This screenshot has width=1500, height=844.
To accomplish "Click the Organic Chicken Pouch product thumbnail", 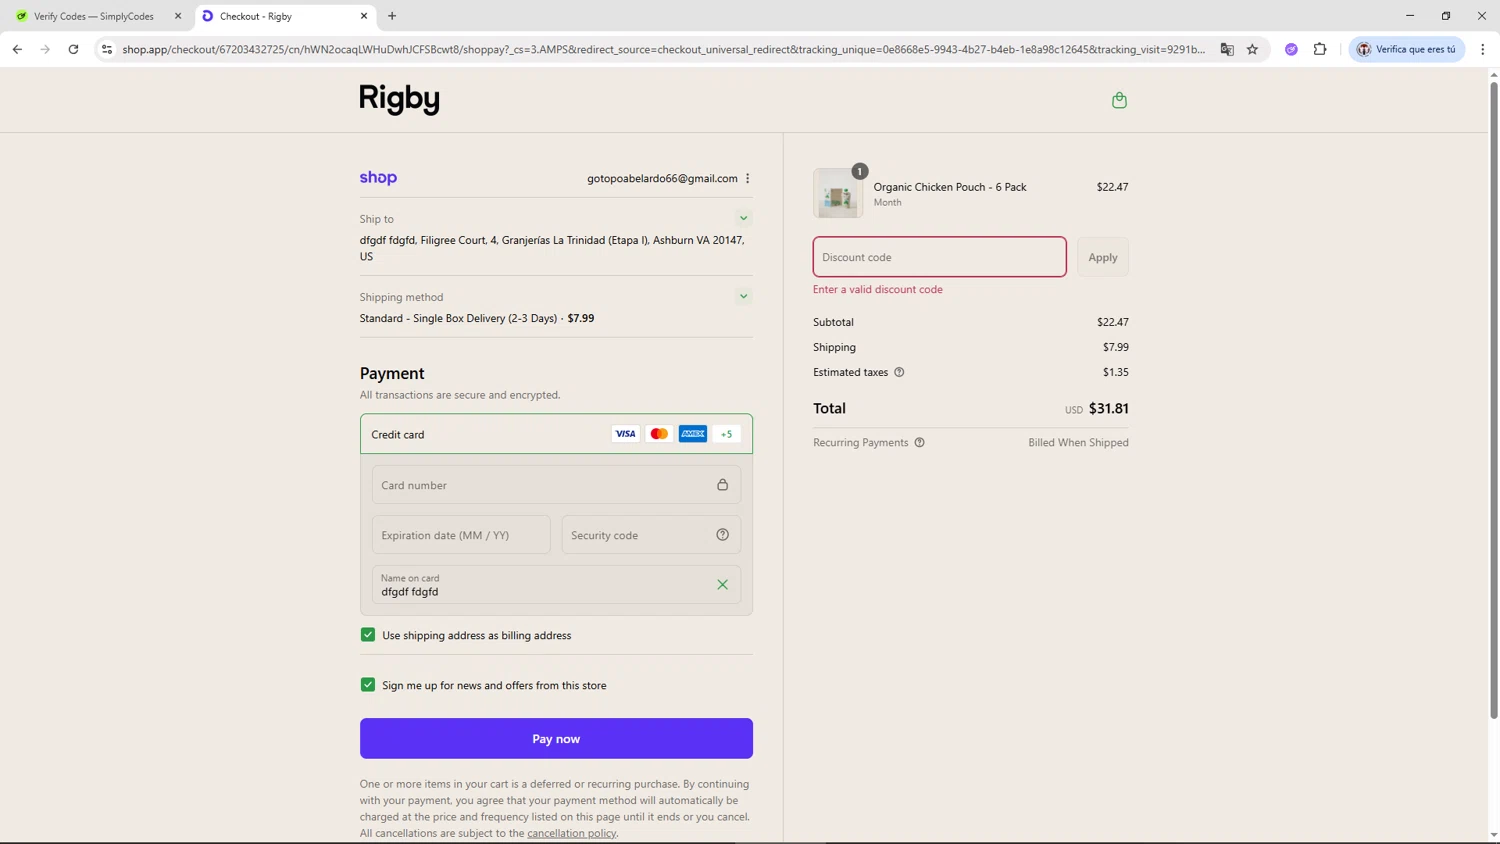I will tap(838, 193).
